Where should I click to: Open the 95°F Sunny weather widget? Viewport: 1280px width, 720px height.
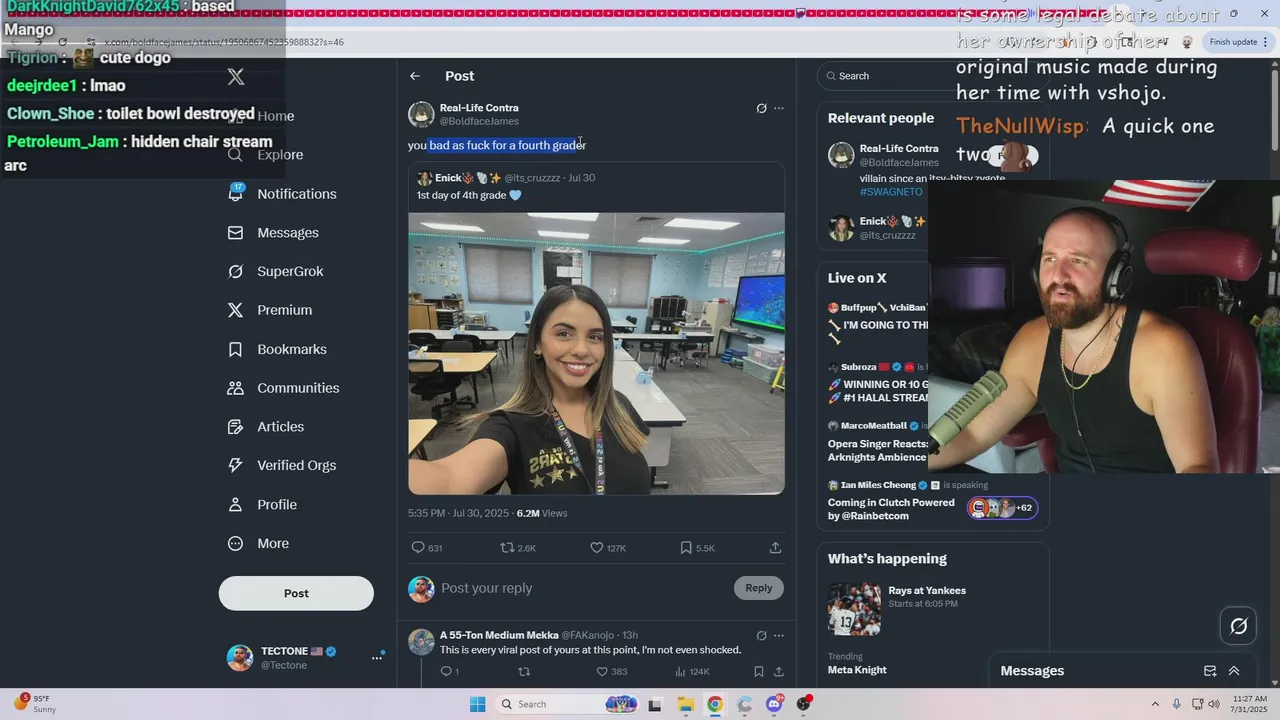point(35,704)
